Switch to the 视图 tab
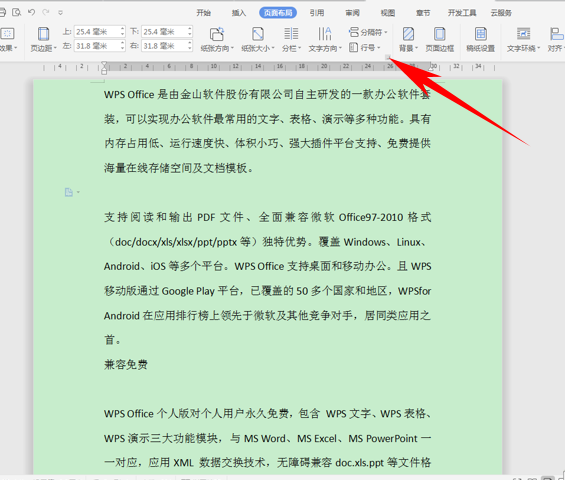This screenshot has height=480, width=565. pyautogui.click(x=388, y=13)
